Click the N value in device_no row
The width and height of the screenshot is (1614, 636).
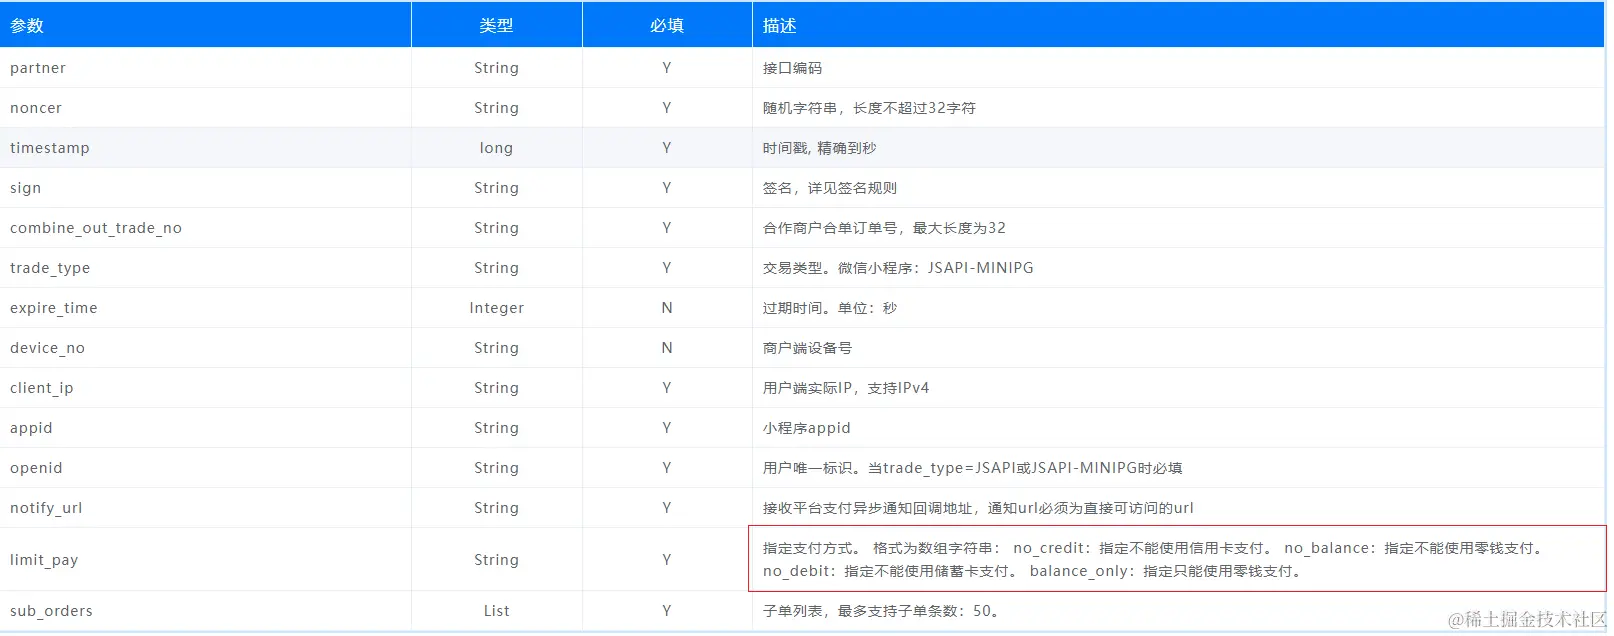[667, 348]
